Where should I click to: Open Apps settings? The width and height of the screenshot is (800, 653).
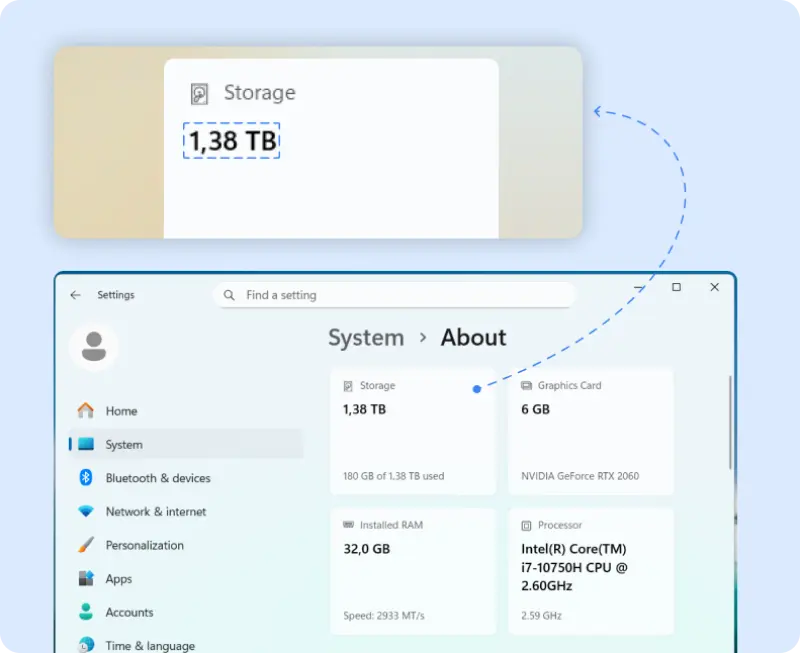tap(185, 579)
